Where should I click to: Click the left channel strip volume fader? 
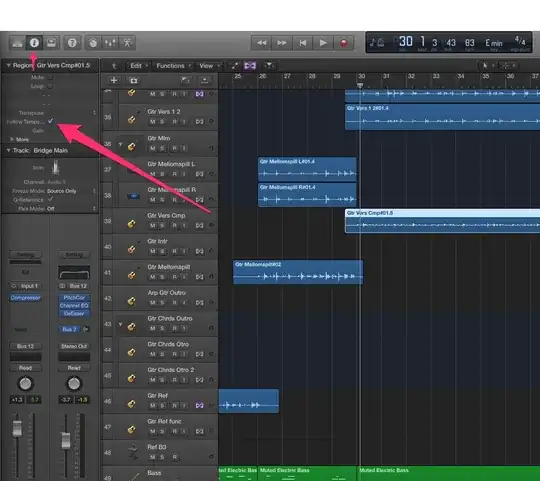click(17, 428)
